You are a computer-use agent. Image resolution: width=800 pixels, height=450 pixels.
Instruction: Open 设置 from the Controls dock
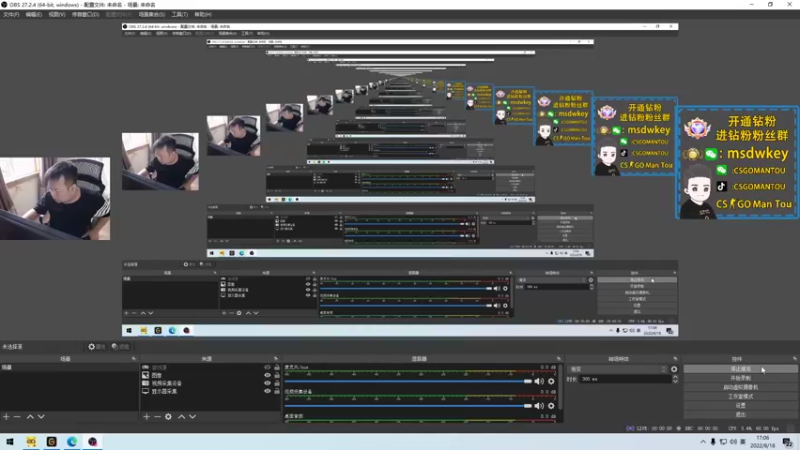(740, 406)
